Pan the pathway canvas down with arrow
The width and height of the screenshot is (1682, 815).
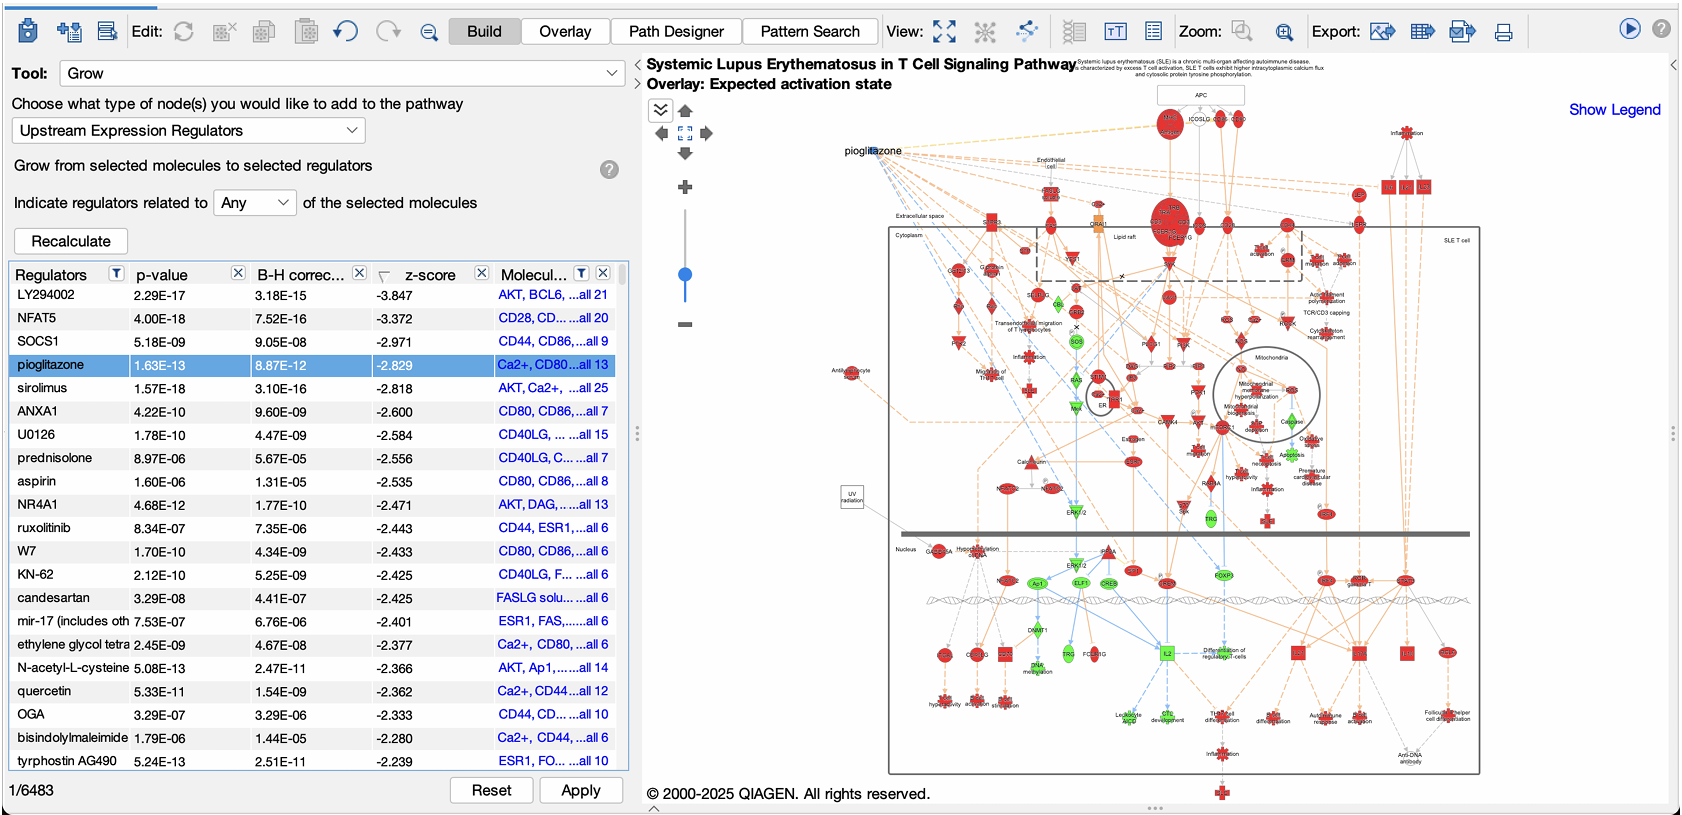pos(685,153)
